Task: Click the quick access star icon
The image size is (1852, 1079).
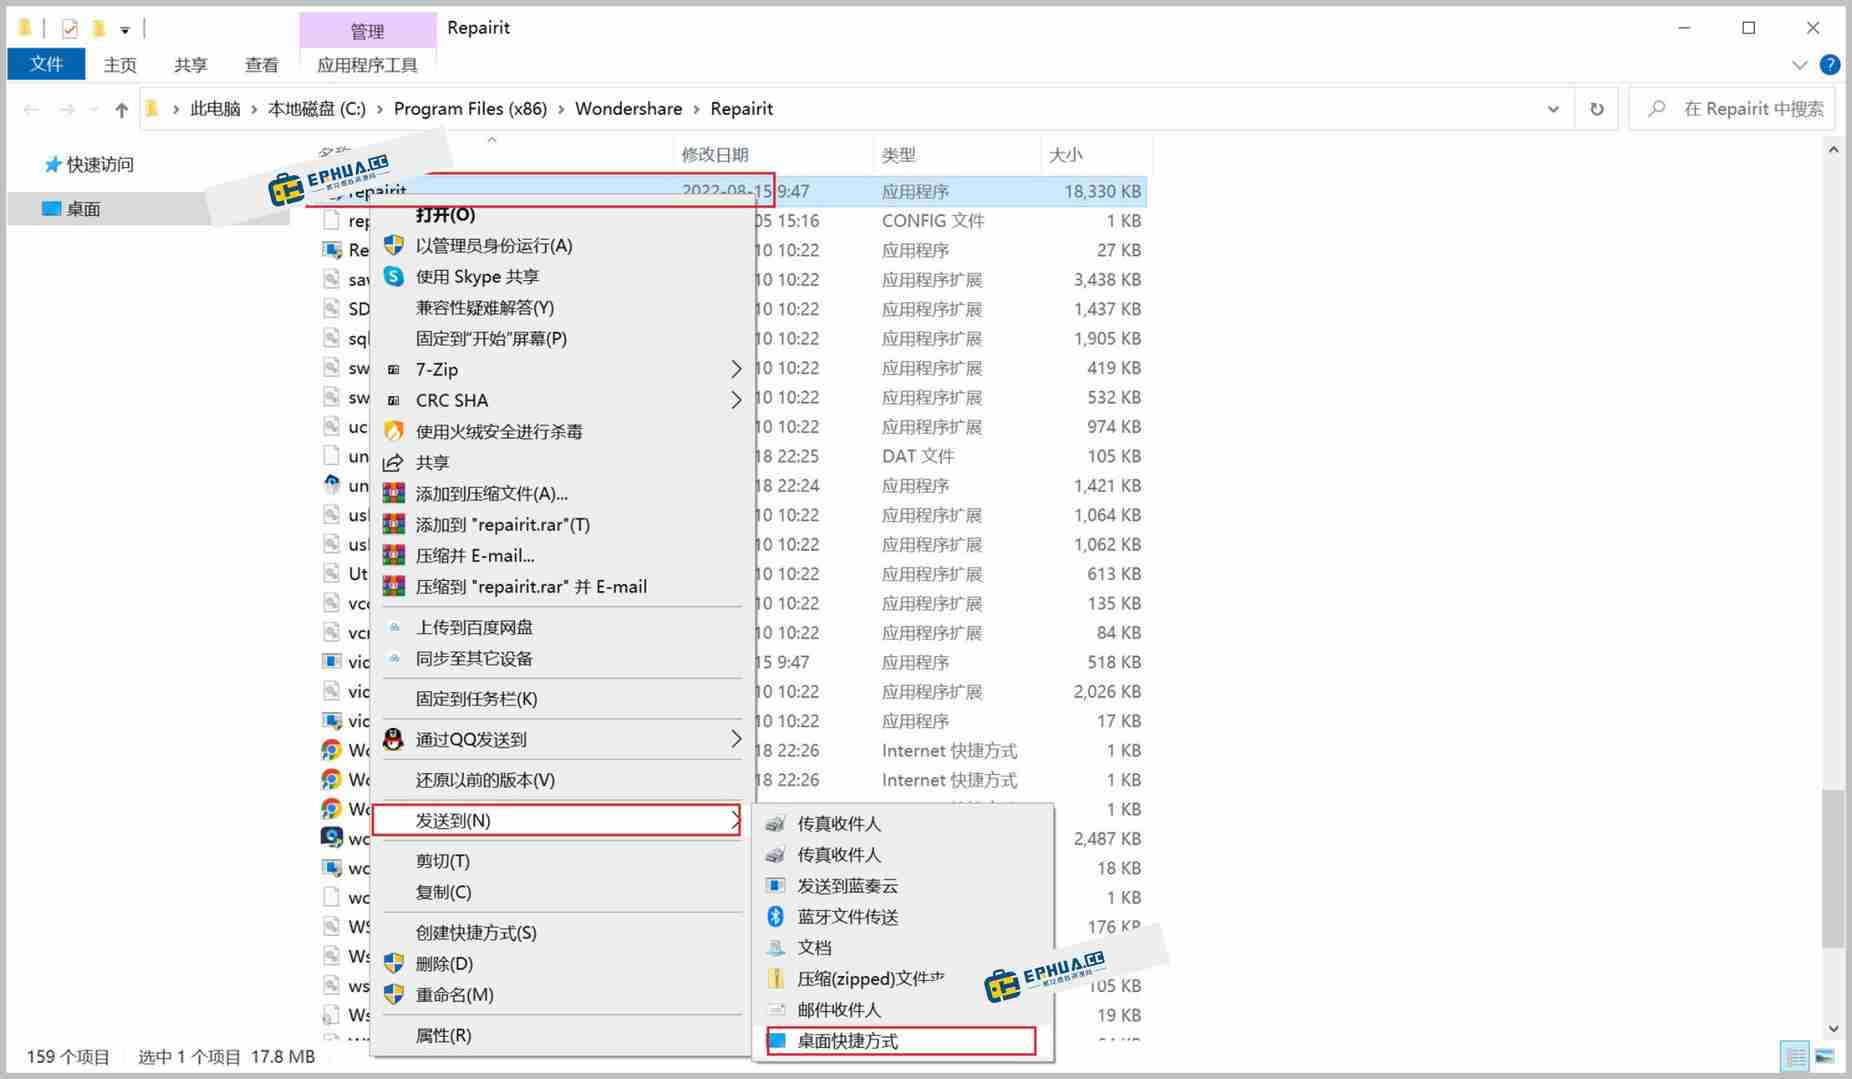Action: pyautogui.click(x=53, y=164)
